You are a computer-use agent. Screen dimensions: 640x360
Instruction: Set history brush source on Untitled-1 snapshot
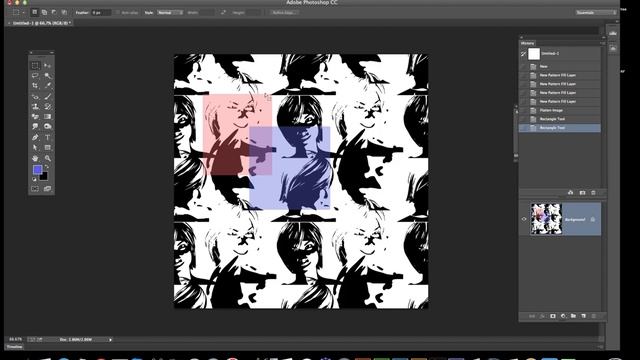(523, 53)
